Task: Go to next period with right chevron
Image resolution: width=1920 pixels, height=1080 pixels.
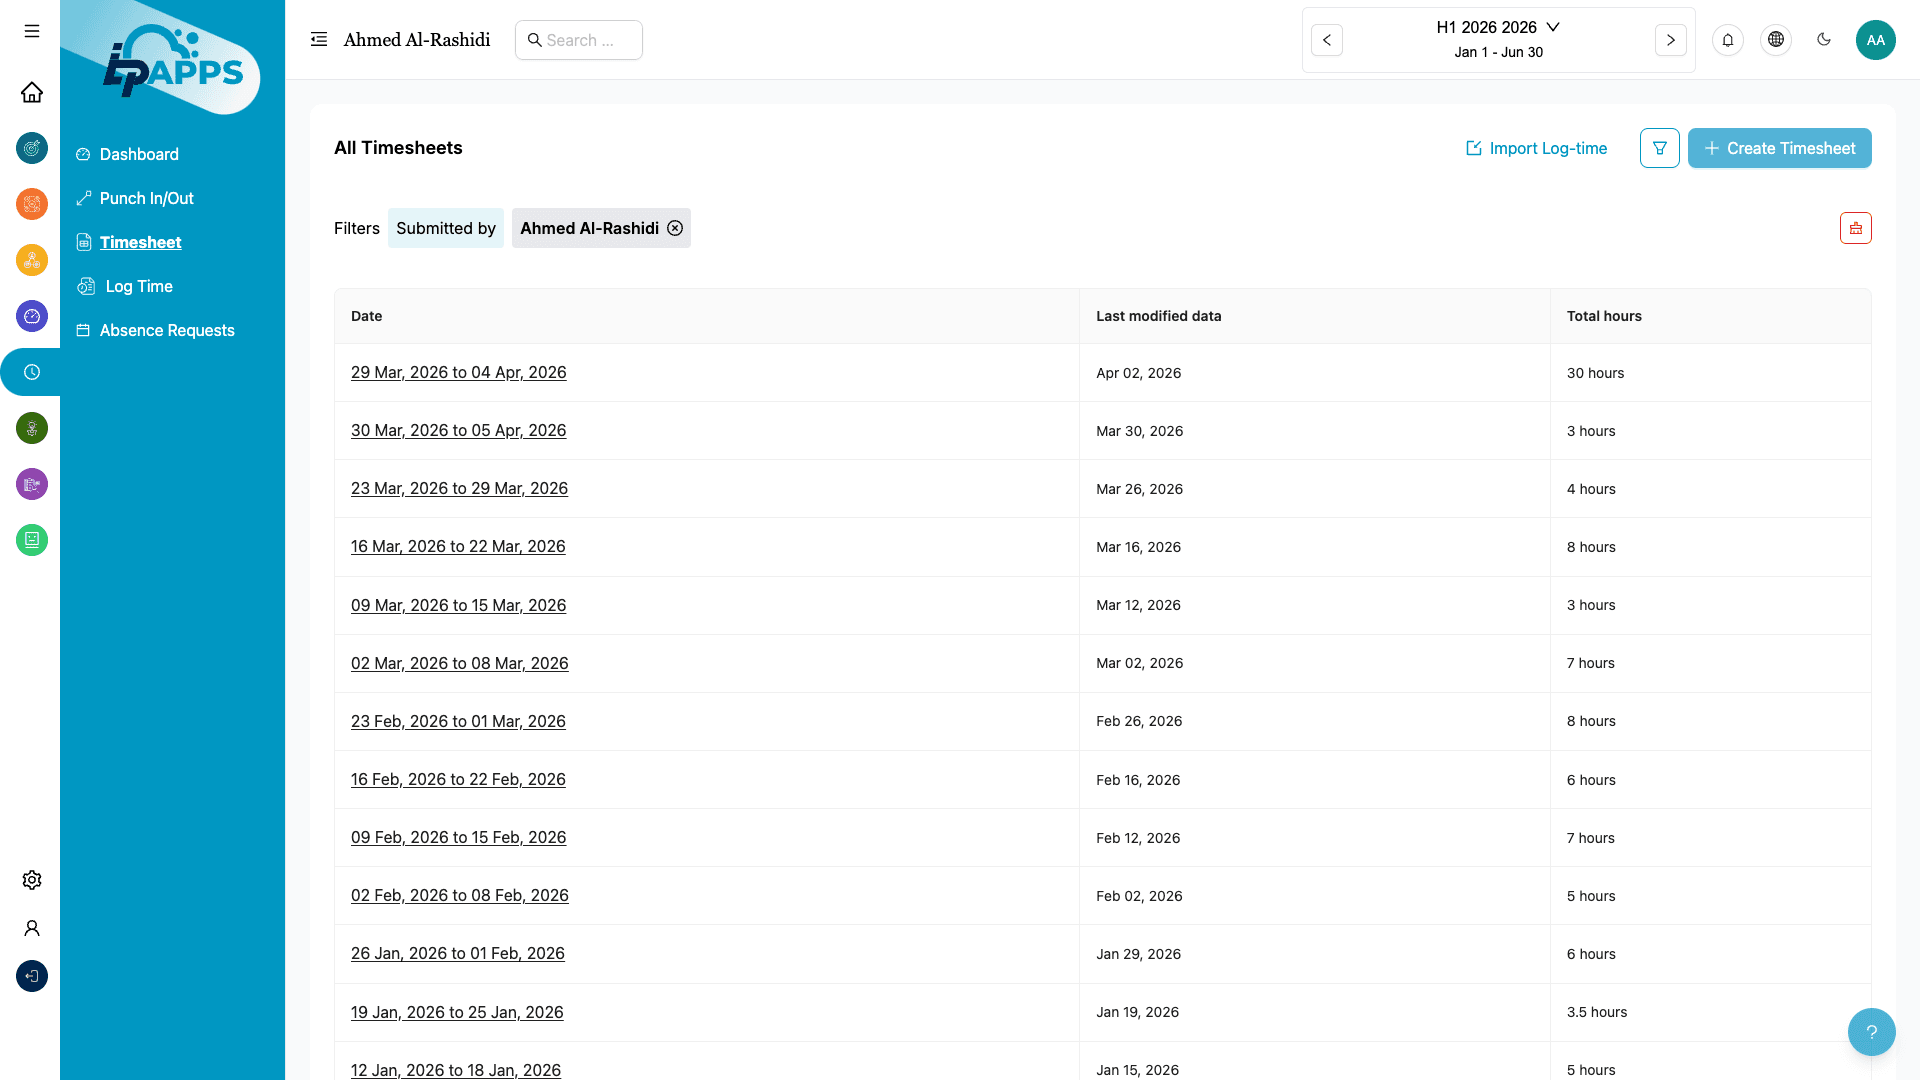Action: tap(1671, 40)
